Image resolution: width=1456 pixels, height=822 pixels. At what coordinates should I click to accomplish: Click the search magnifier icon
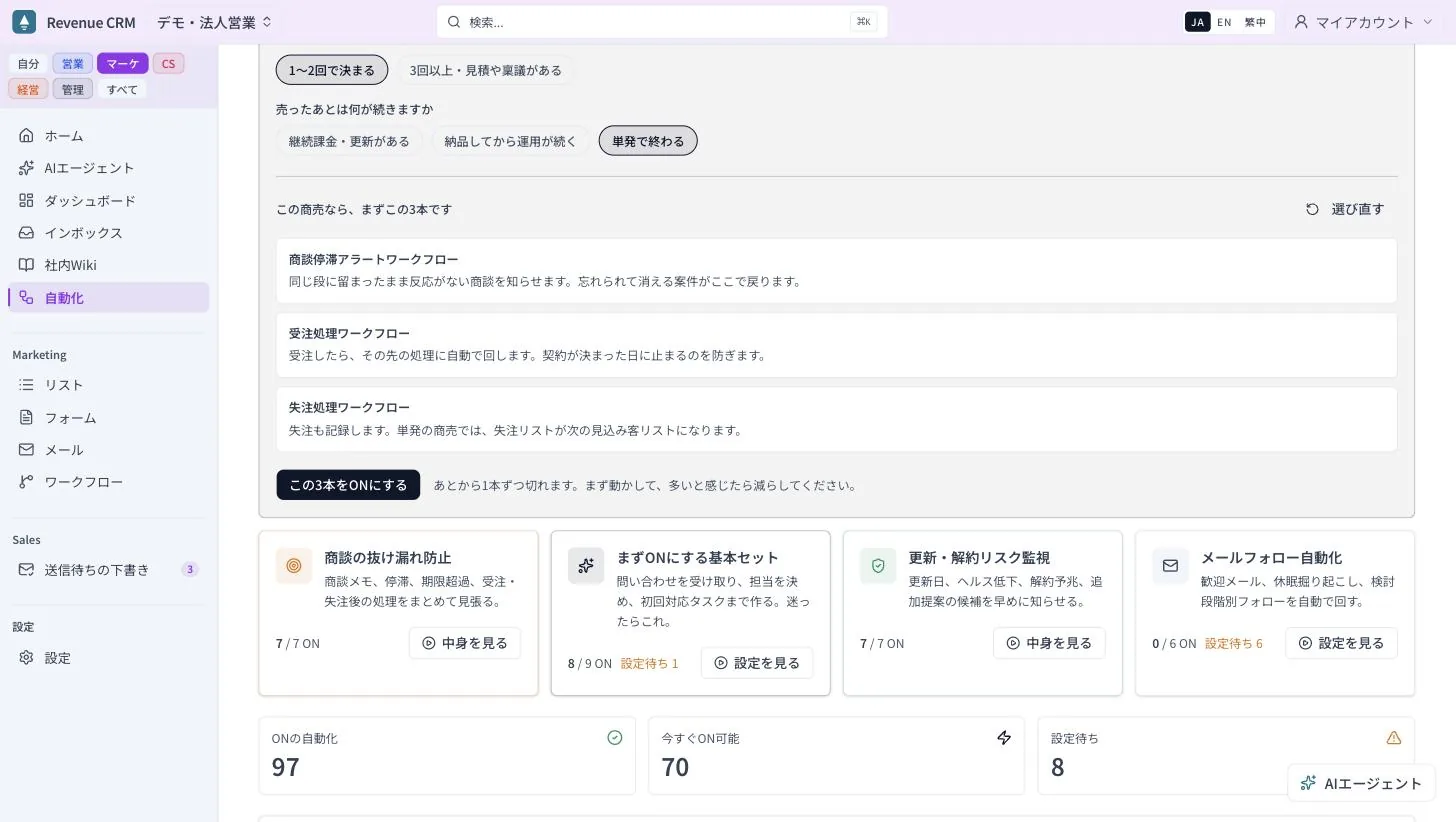(x=454, y=22)
